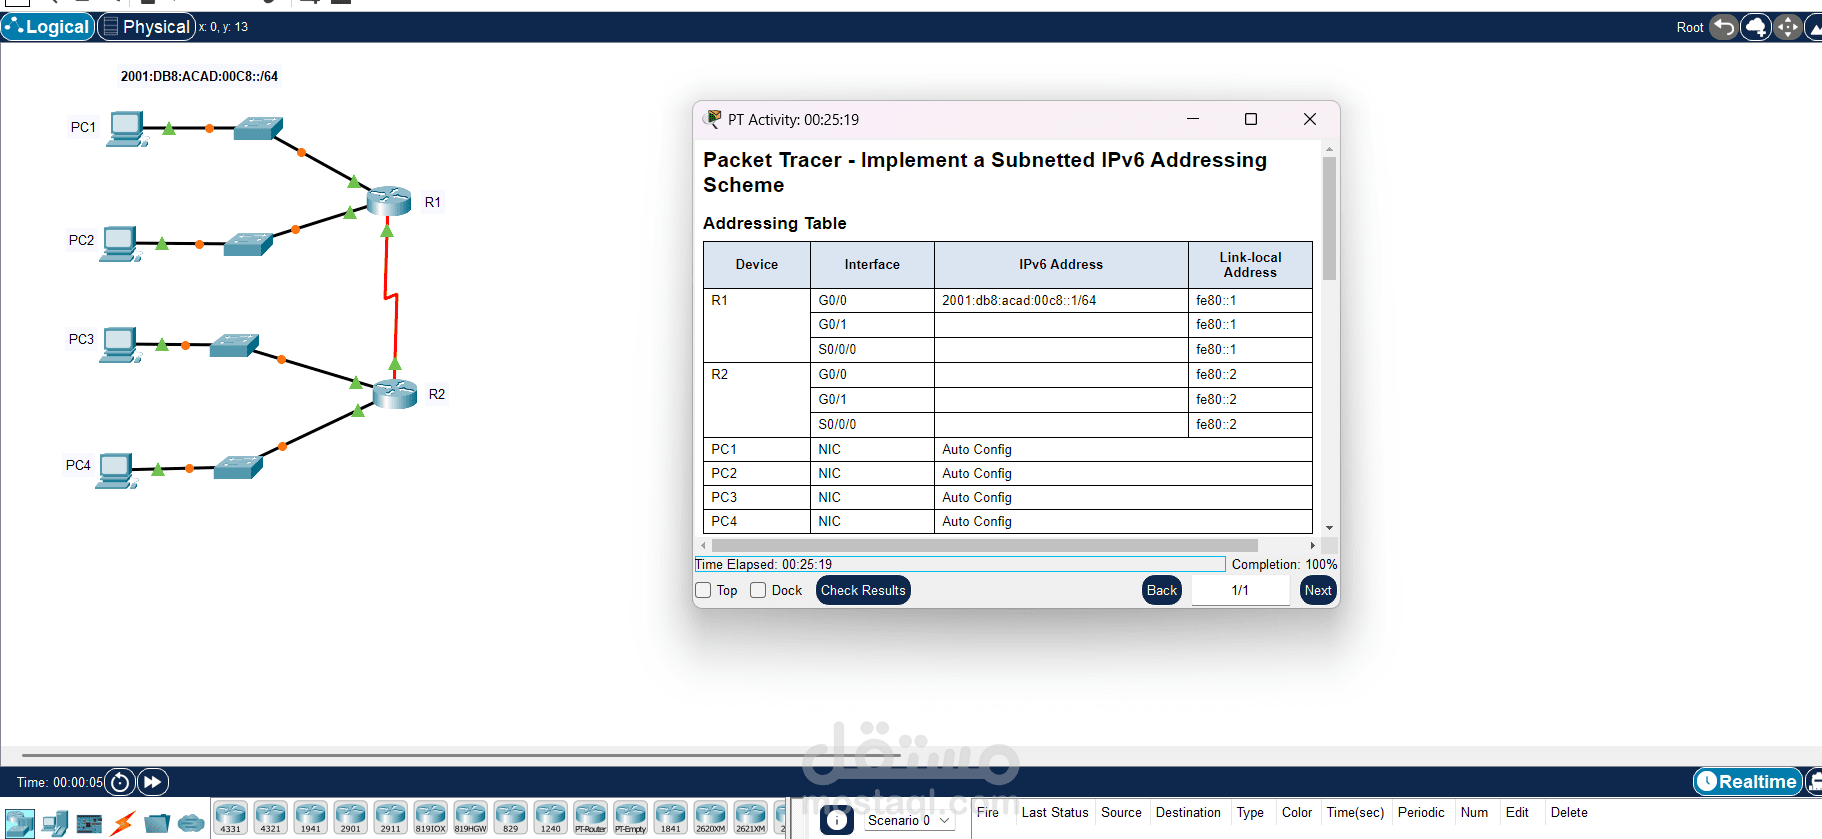Click the Root level label
1822x839 pixels.
[1690, 27]
